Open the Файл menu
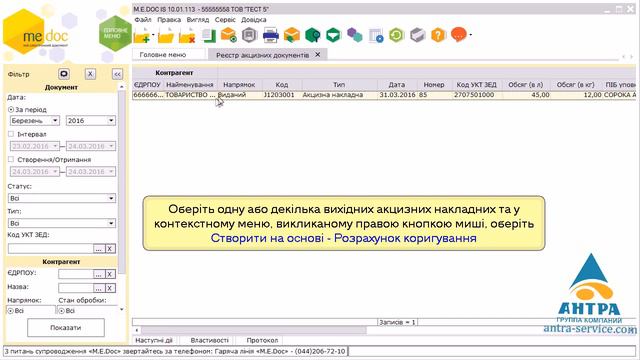This screenshot has height=360, width=640. (143, 20)
